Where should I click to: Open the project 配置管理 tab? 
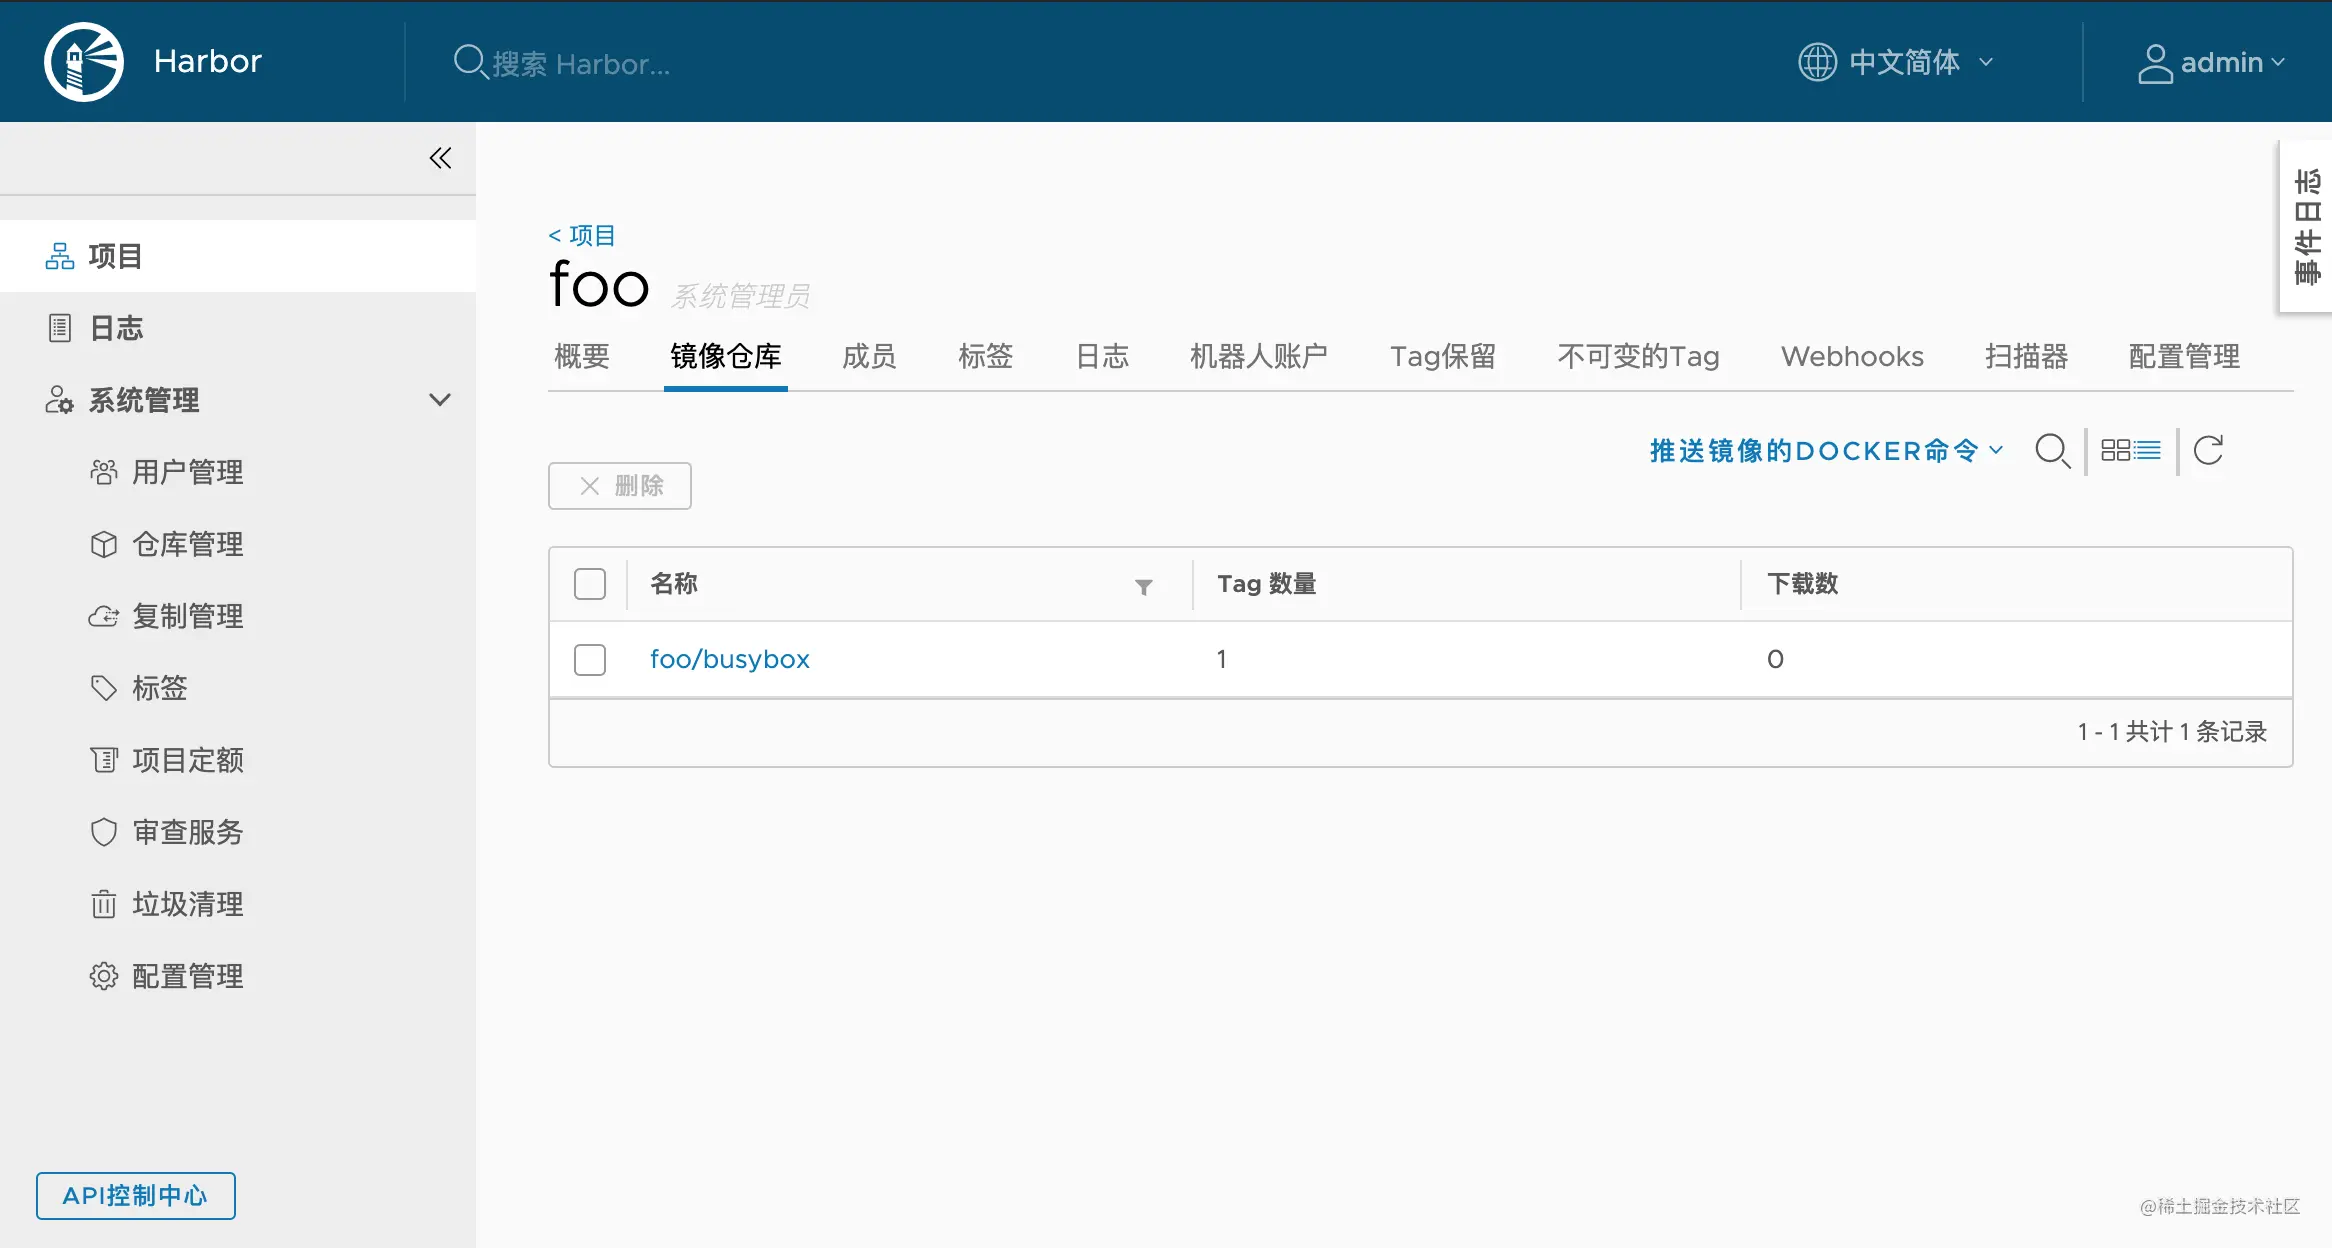tap(2184, 356)
